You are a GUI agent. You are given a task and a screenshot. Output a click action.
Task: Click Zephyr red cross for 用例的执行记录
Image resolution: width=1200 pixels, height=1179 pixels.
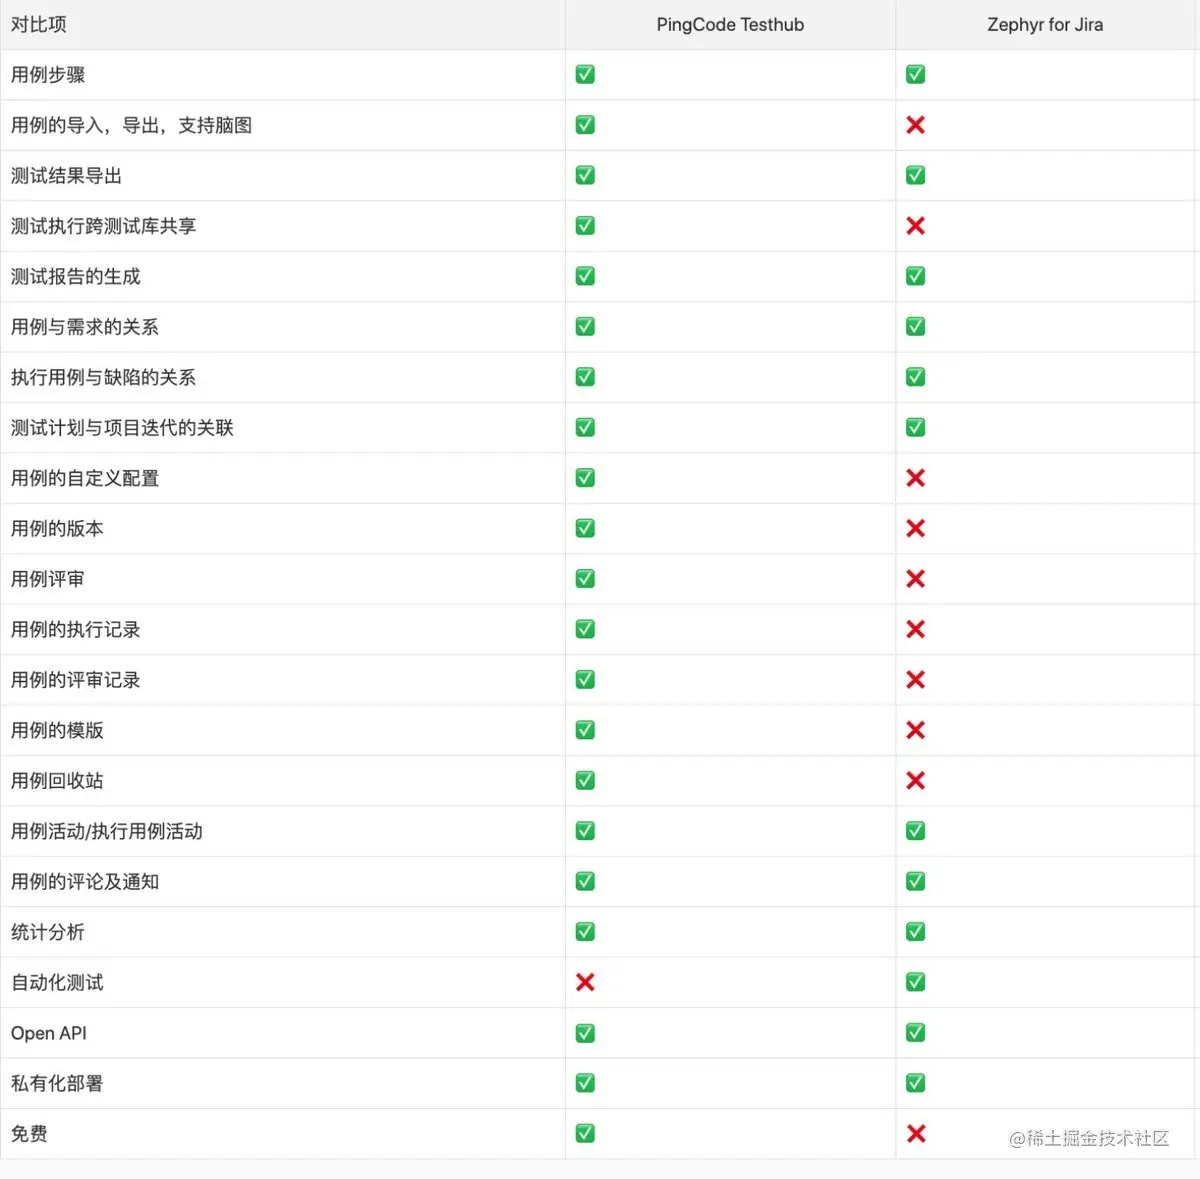coord(915,629)
